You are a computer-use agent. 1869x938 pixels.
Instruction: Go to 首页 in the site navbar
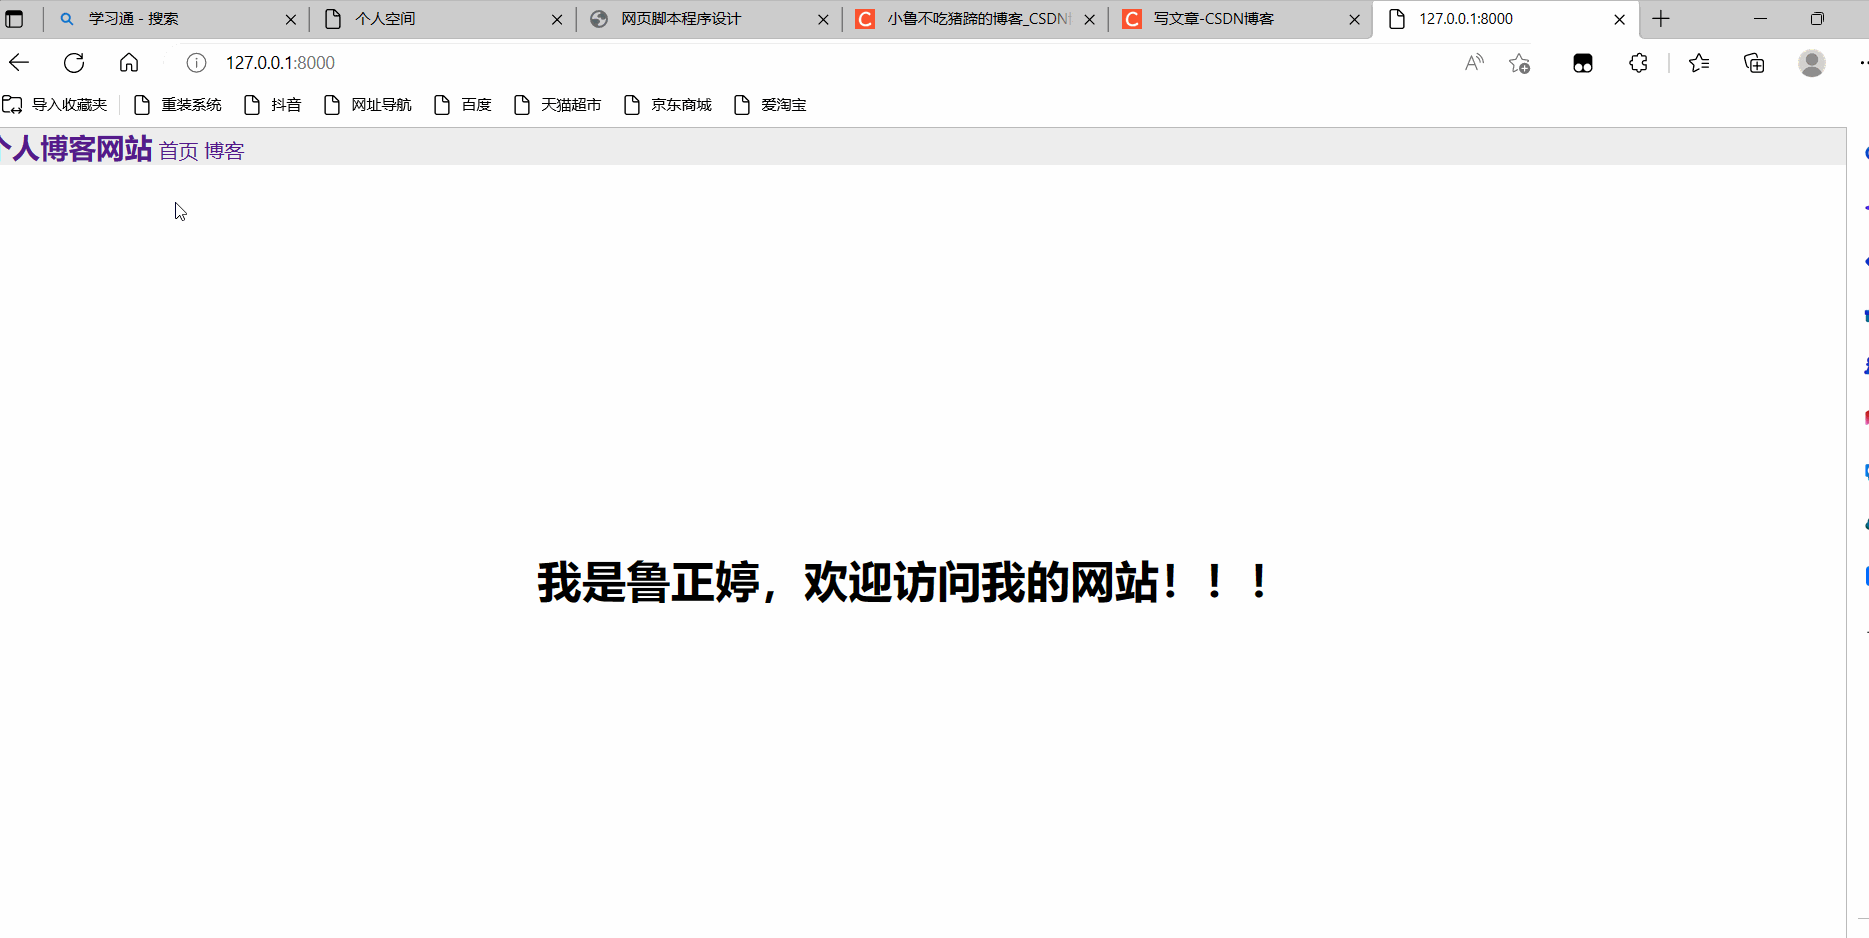point(179,151)
